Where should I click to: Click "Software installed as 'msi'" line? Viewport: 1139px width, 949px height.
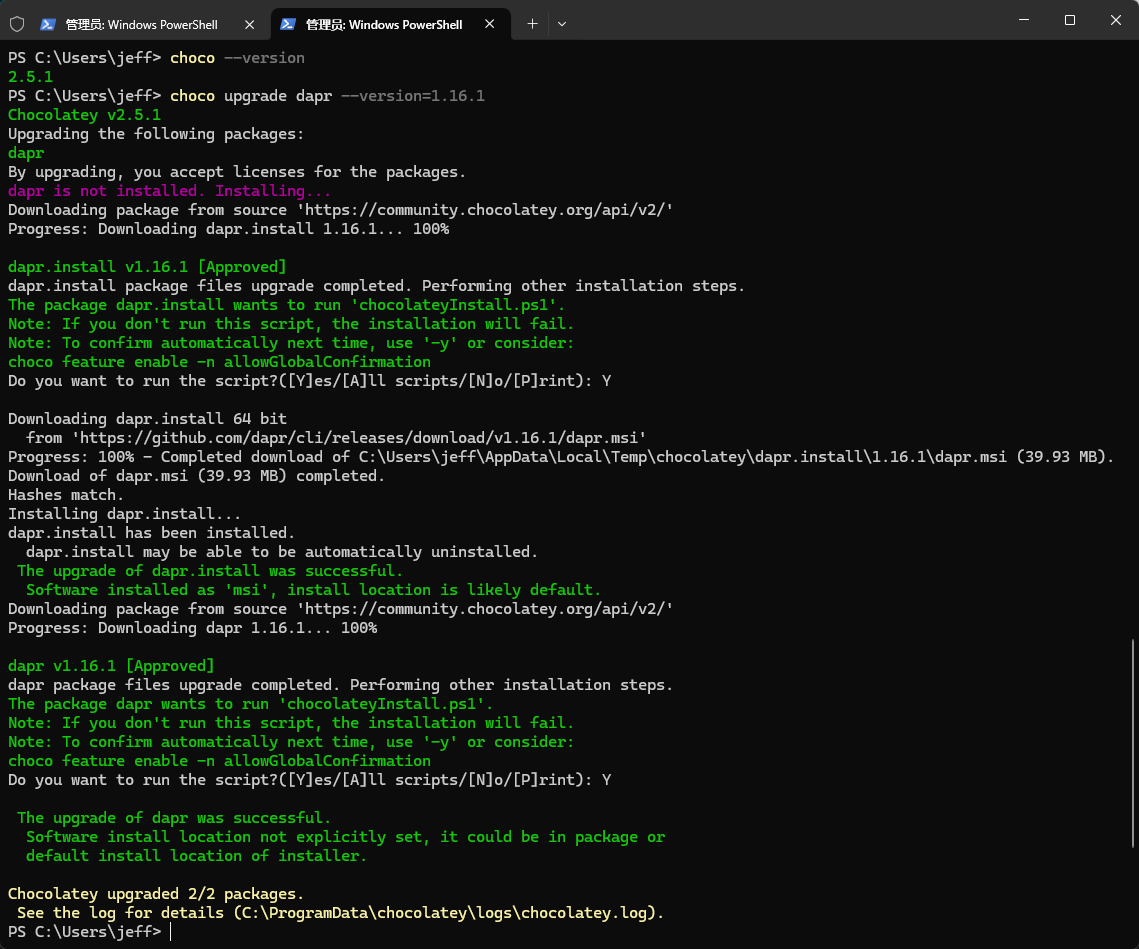tap(314, 590)
